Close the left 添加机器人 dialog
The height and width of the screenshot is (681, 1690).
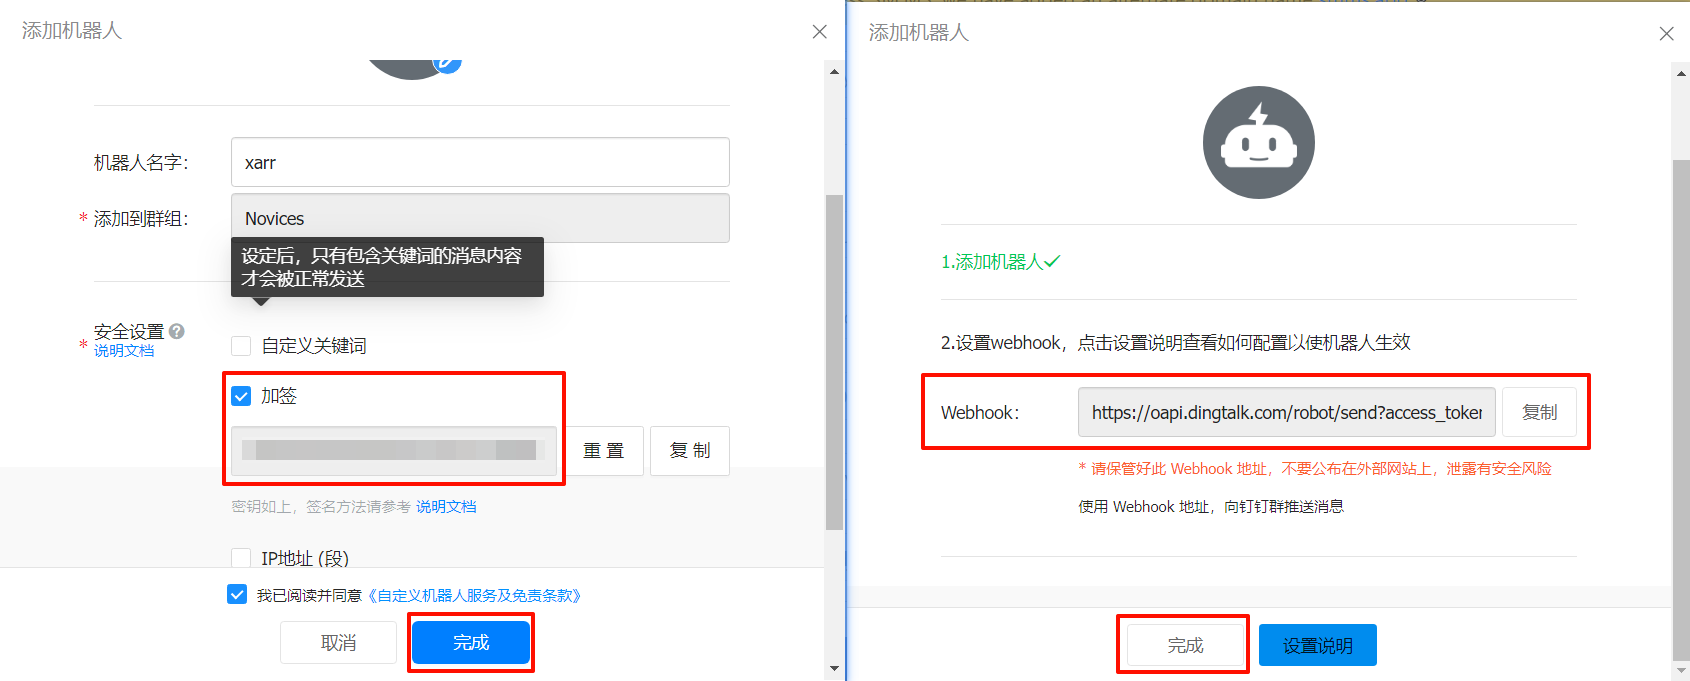click(819, 32)
